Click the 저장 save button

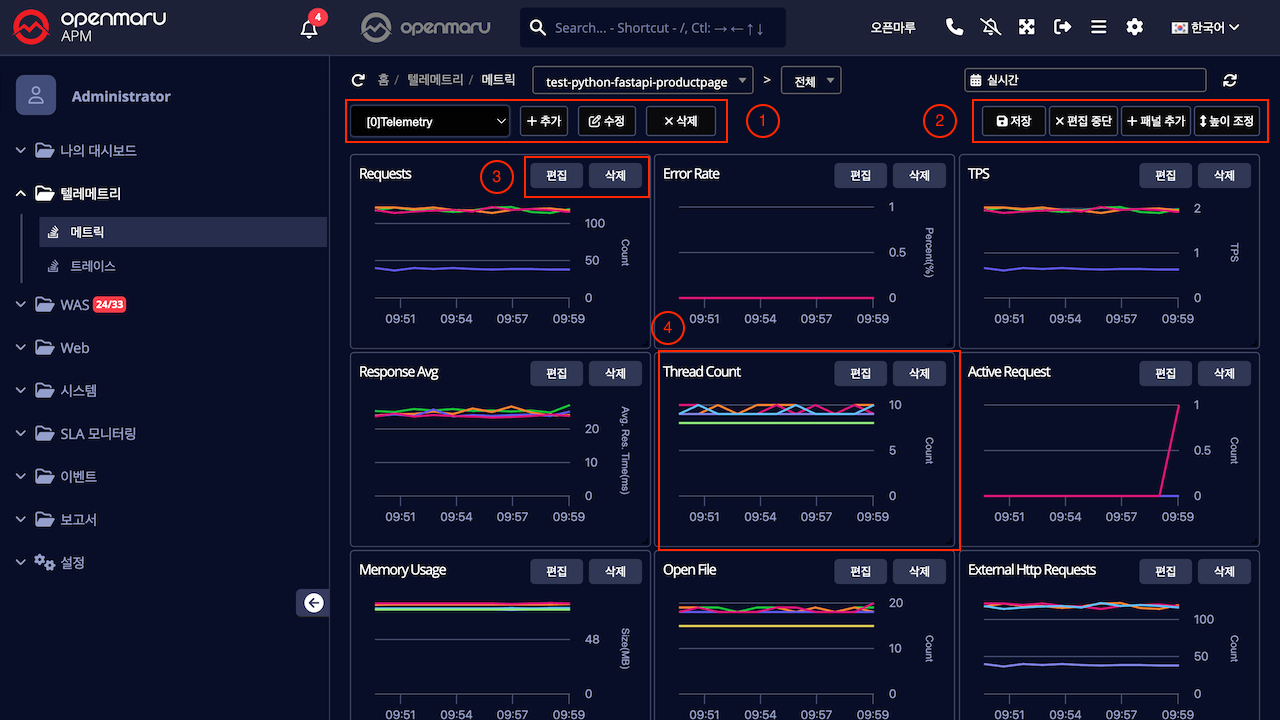pos(1013,122)
